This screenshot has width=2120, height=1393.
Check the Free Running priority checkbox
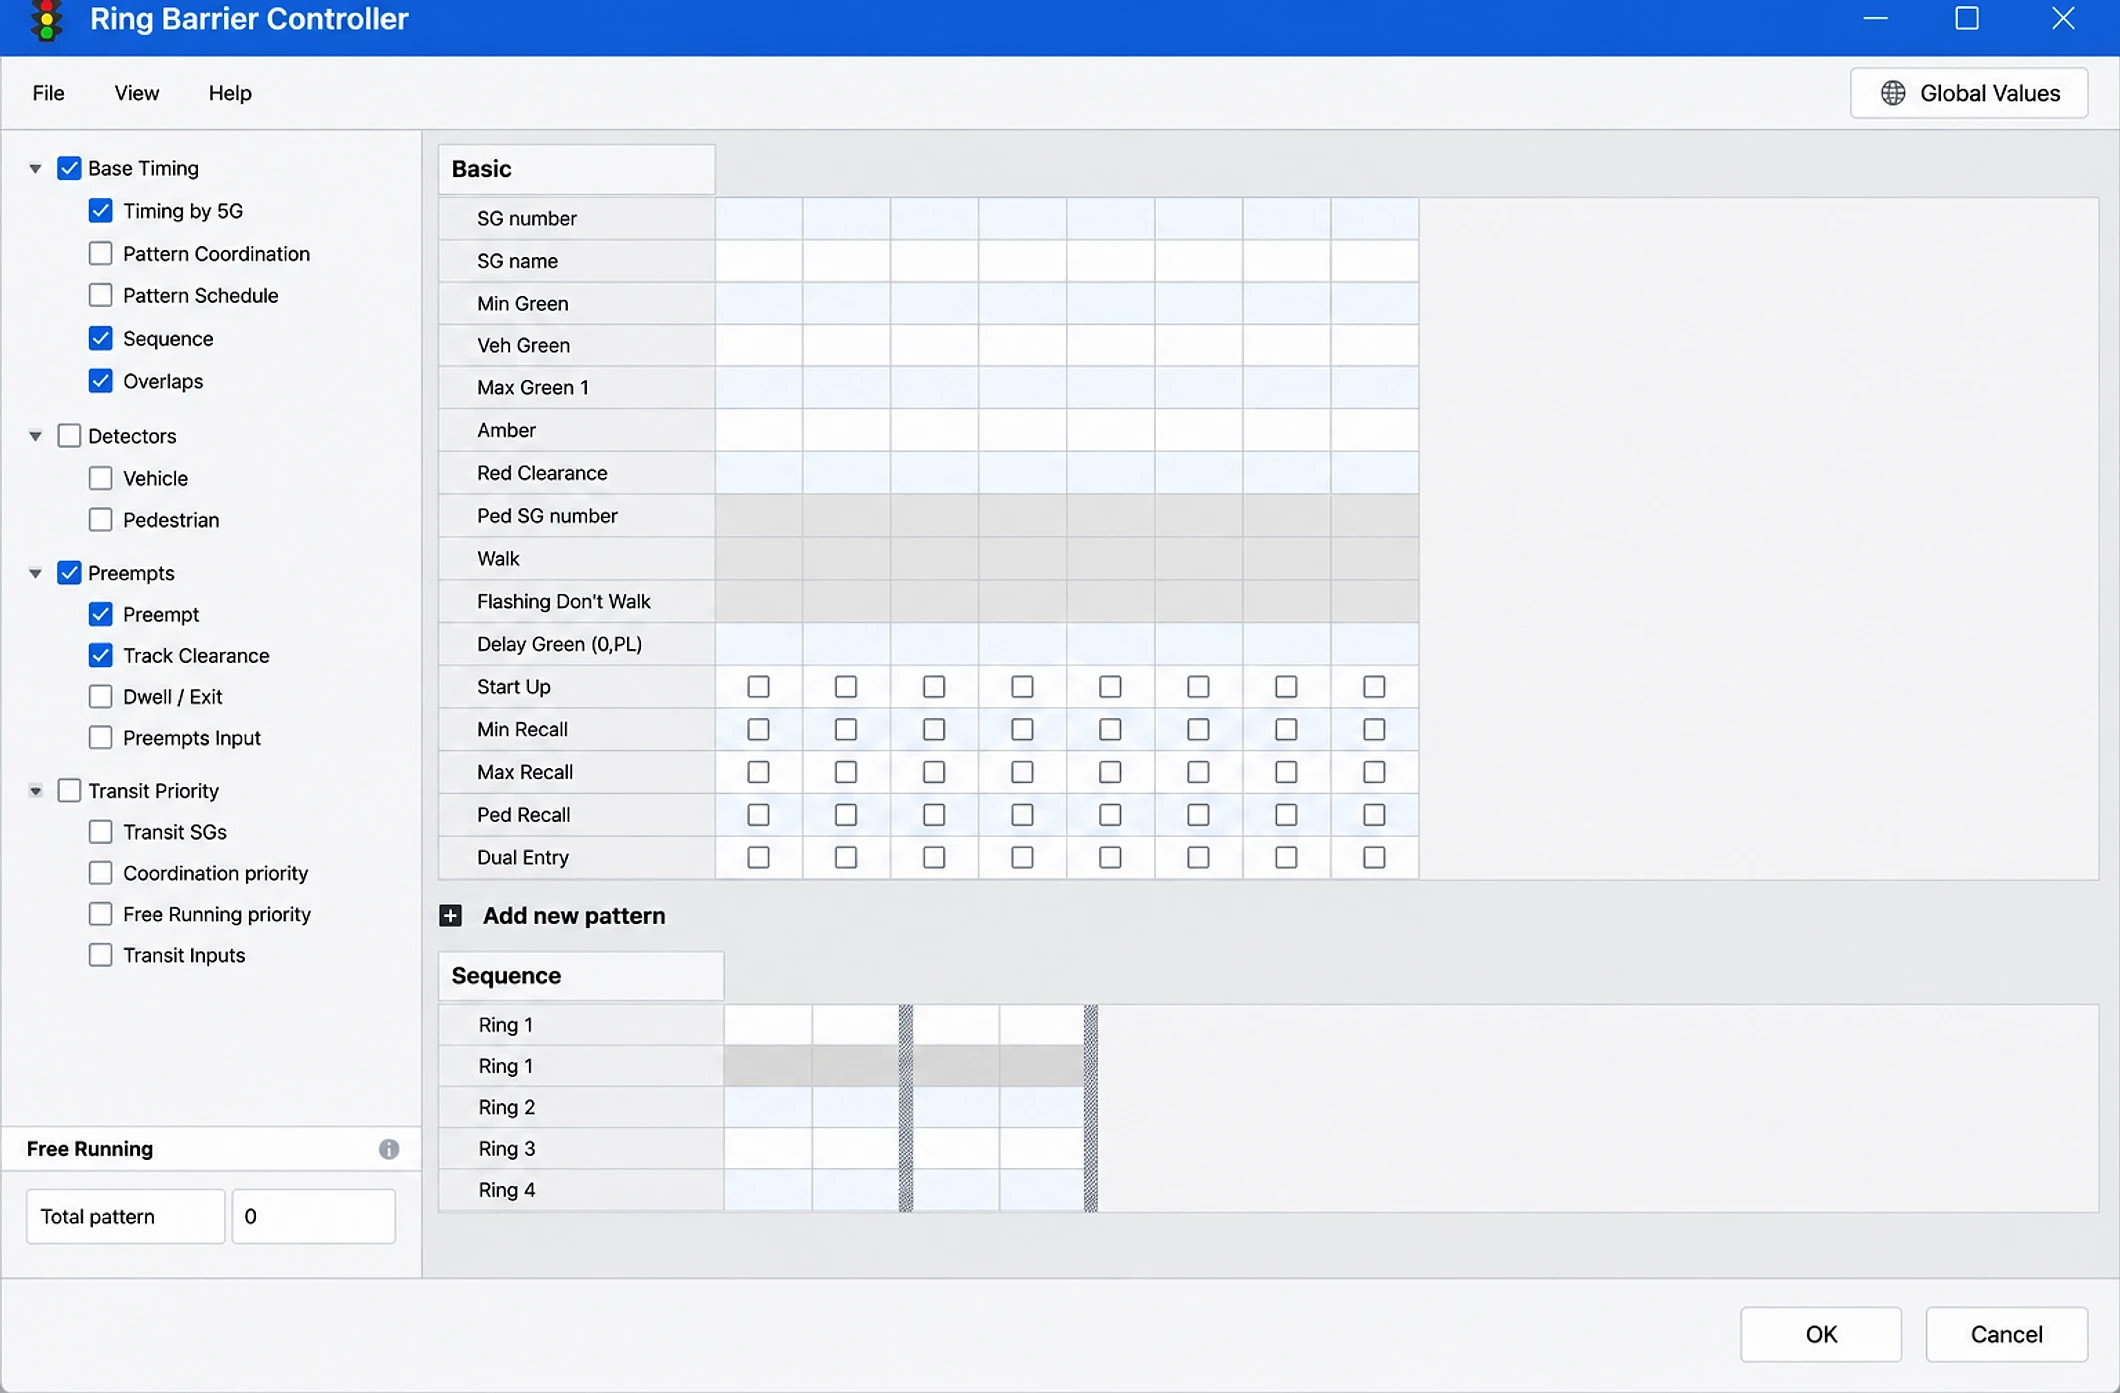100,914
